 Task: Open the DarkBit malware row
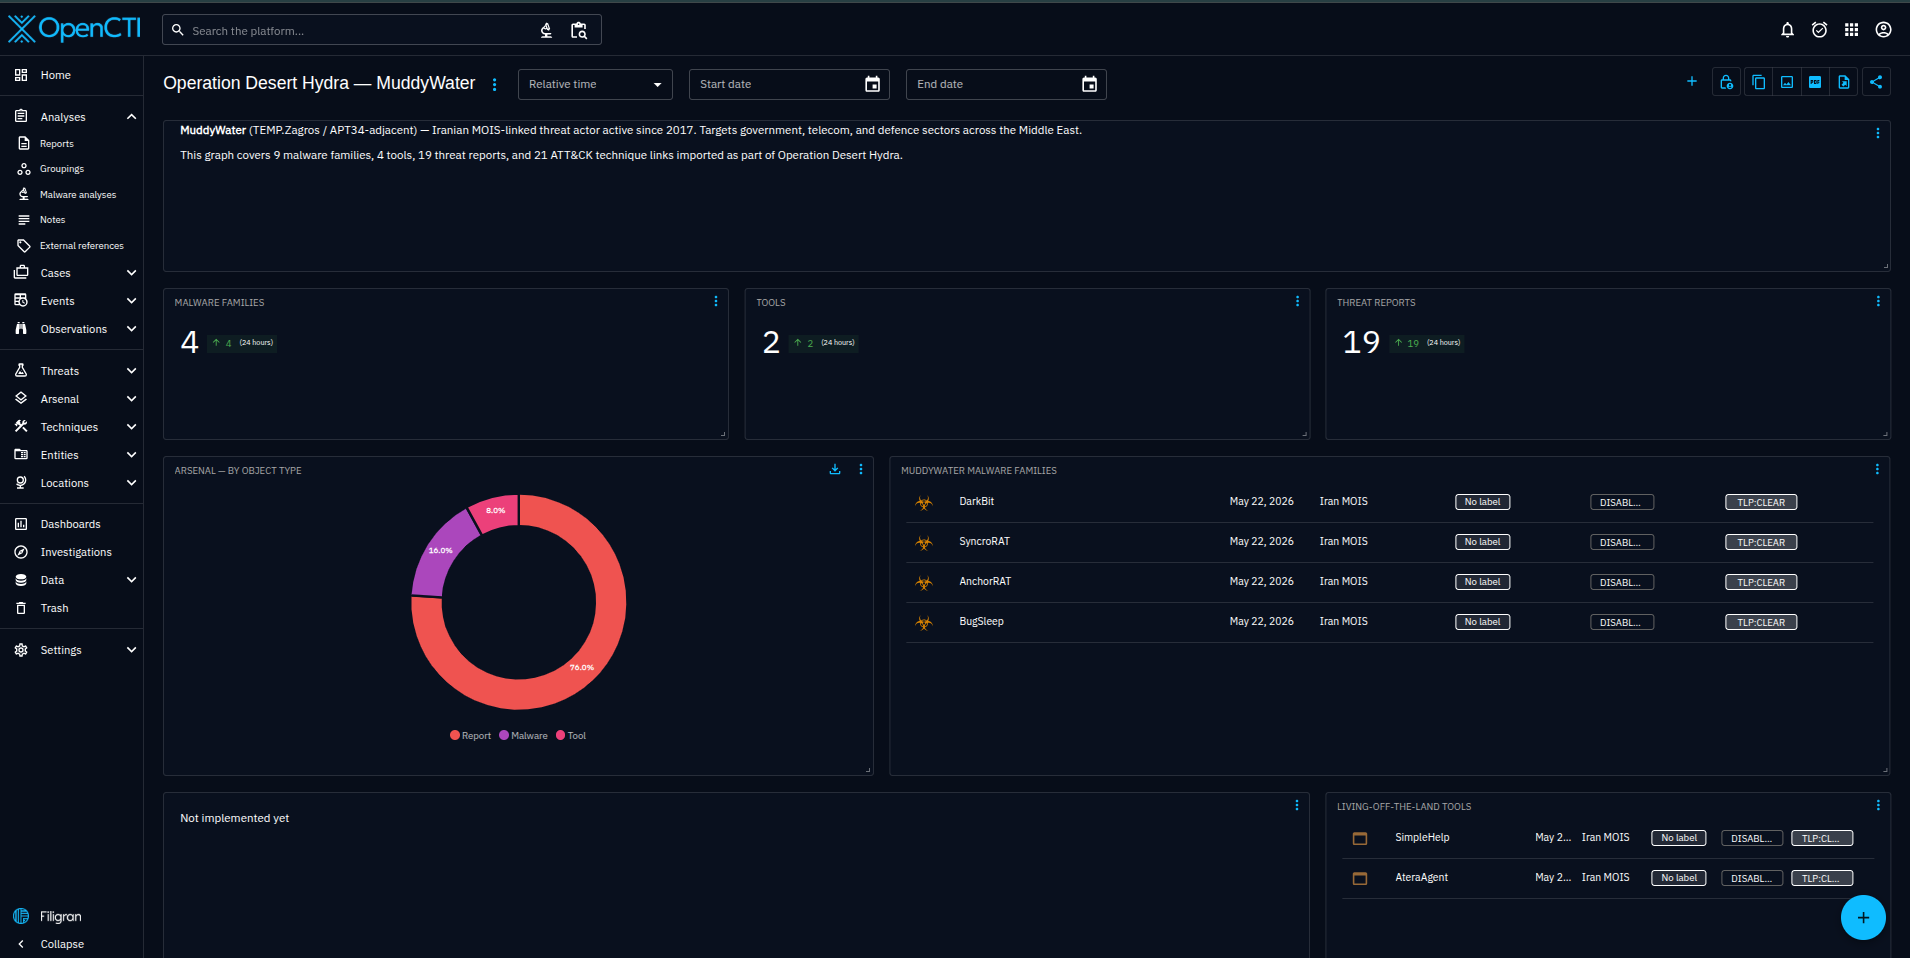pos(1389,502)
